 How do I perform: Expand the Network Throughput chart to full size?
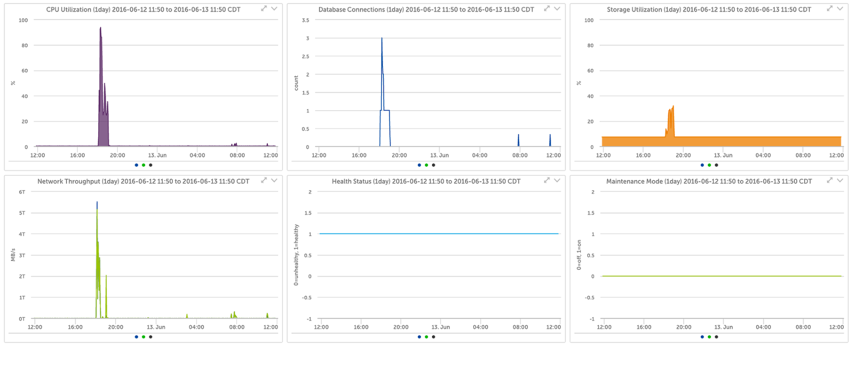[x=264, y=180]
